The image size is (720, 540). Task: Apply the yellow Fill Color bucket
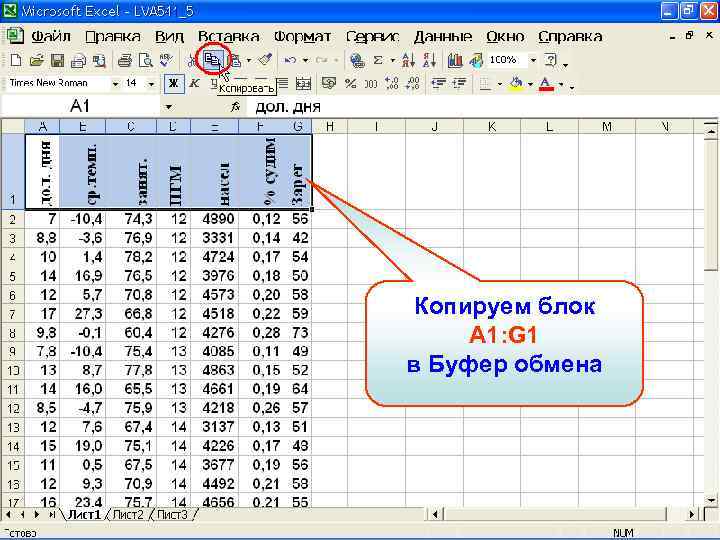tap(517, 84)
